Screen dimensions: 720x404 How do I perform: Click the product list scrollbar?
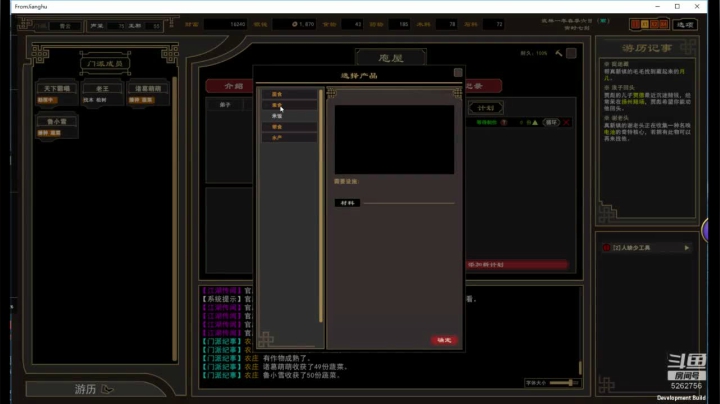point(321,206)
